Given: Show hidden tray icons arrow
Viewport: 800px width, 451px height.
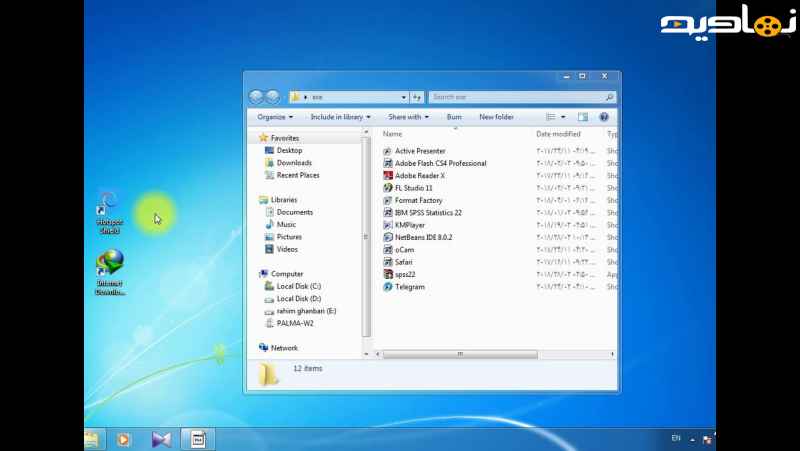Looking at the screenshot, I should (x=692, y=439).
